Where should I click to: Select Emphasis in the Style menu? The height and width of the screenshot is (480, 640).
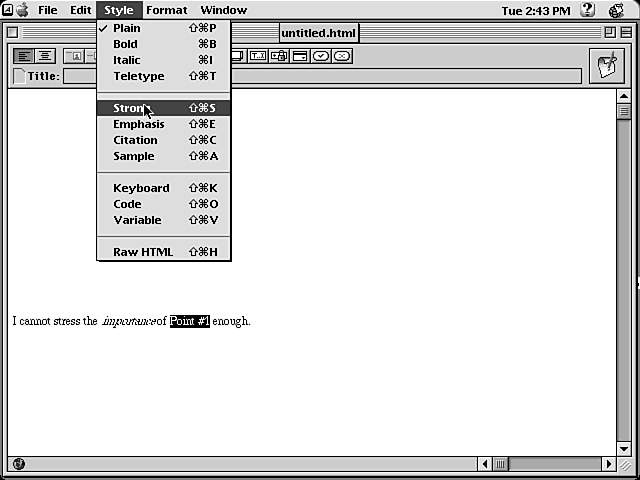pos(139,124)
